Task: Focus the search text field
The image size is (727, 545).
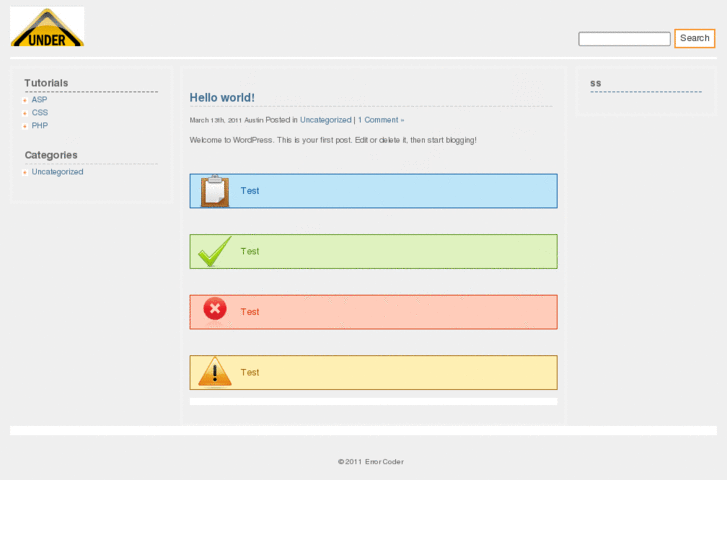Action: tap(624, 39)
